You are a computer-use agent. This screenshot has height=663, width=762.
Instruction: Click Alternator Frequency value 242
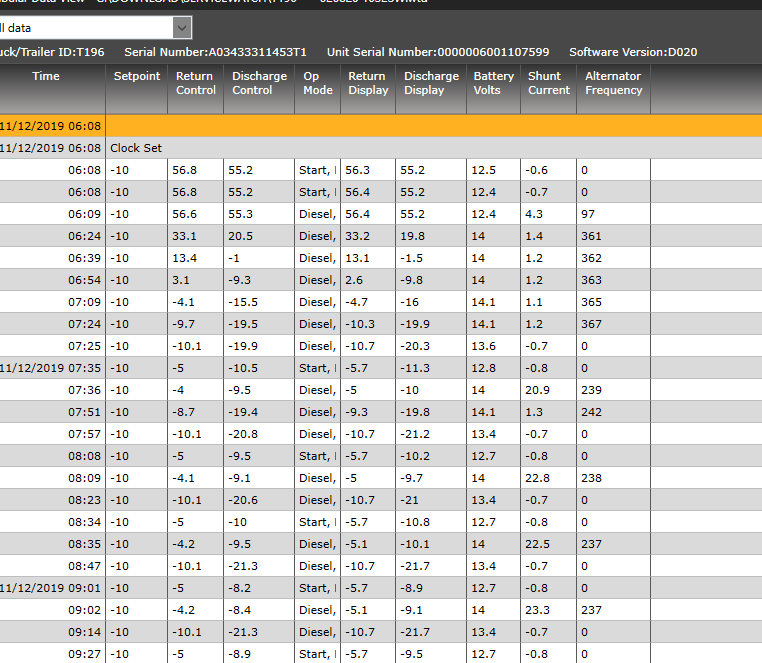(591, 412)
